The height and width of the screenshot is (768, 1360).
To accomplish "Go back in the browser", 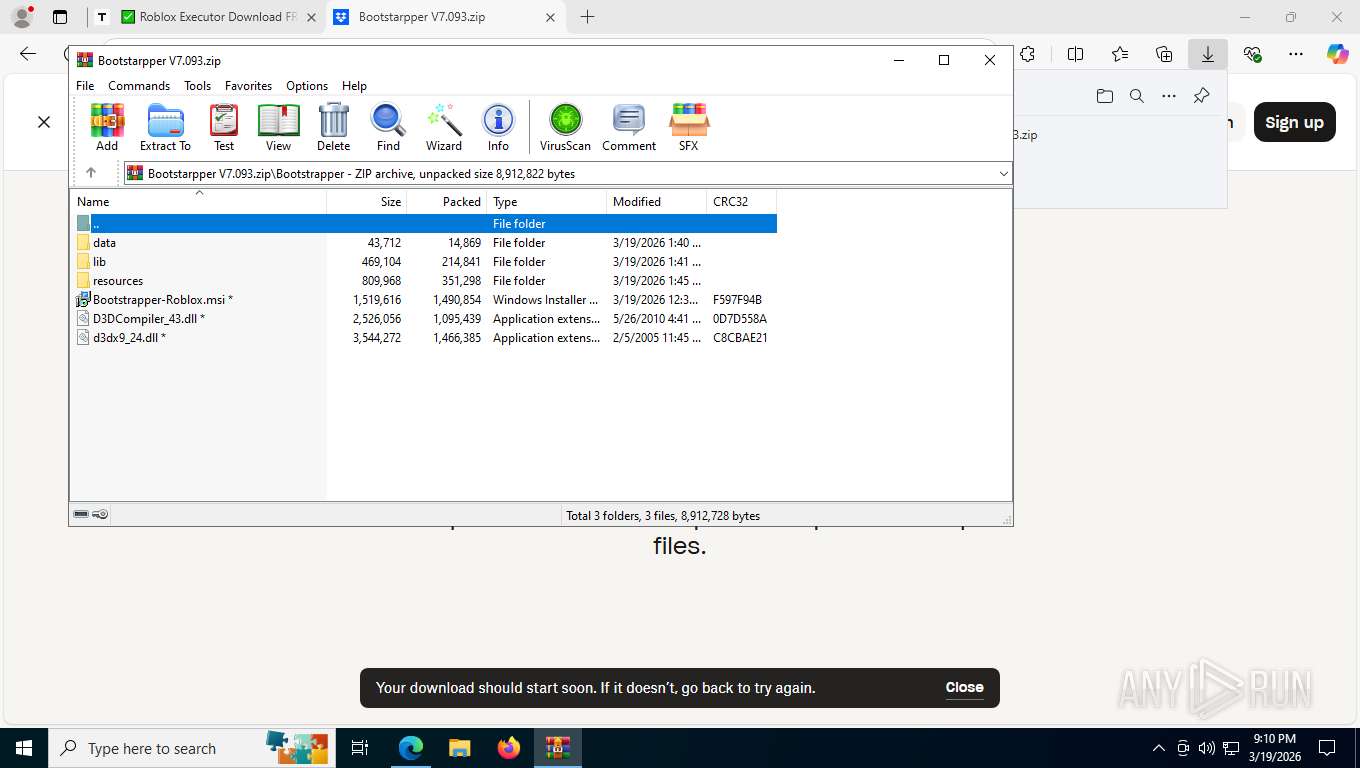I will pos(28,54).
